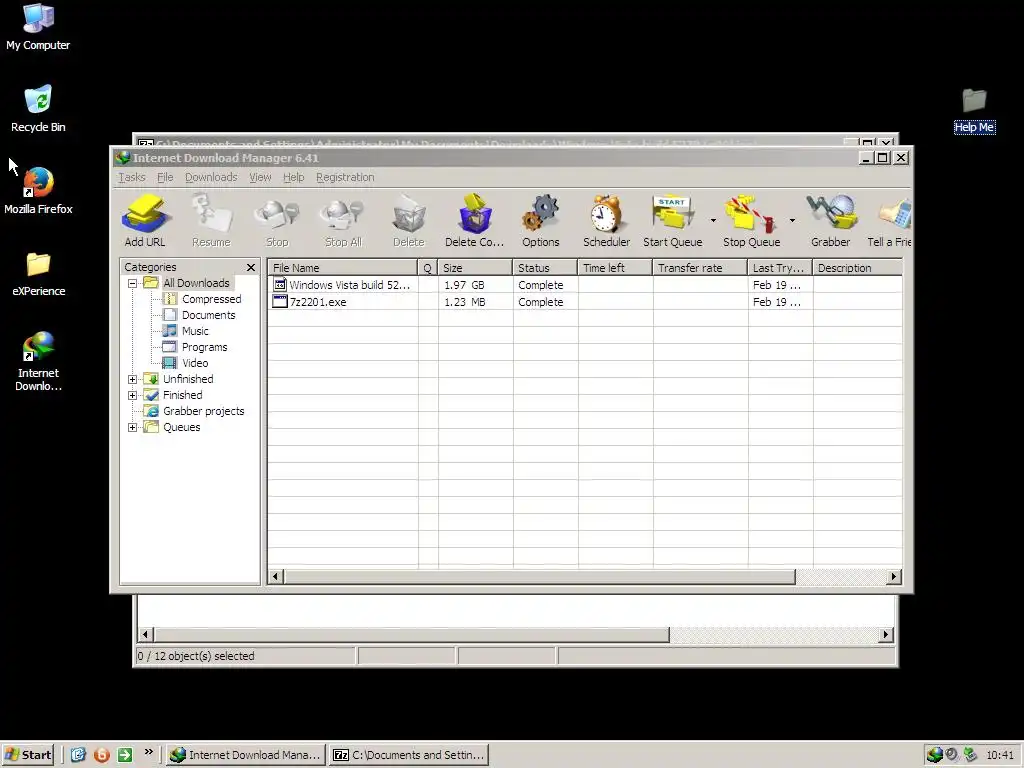Screen dimensions: 1024x768
Task: Click the Internet Download Manager taskbar button
Action: (246, 755)
